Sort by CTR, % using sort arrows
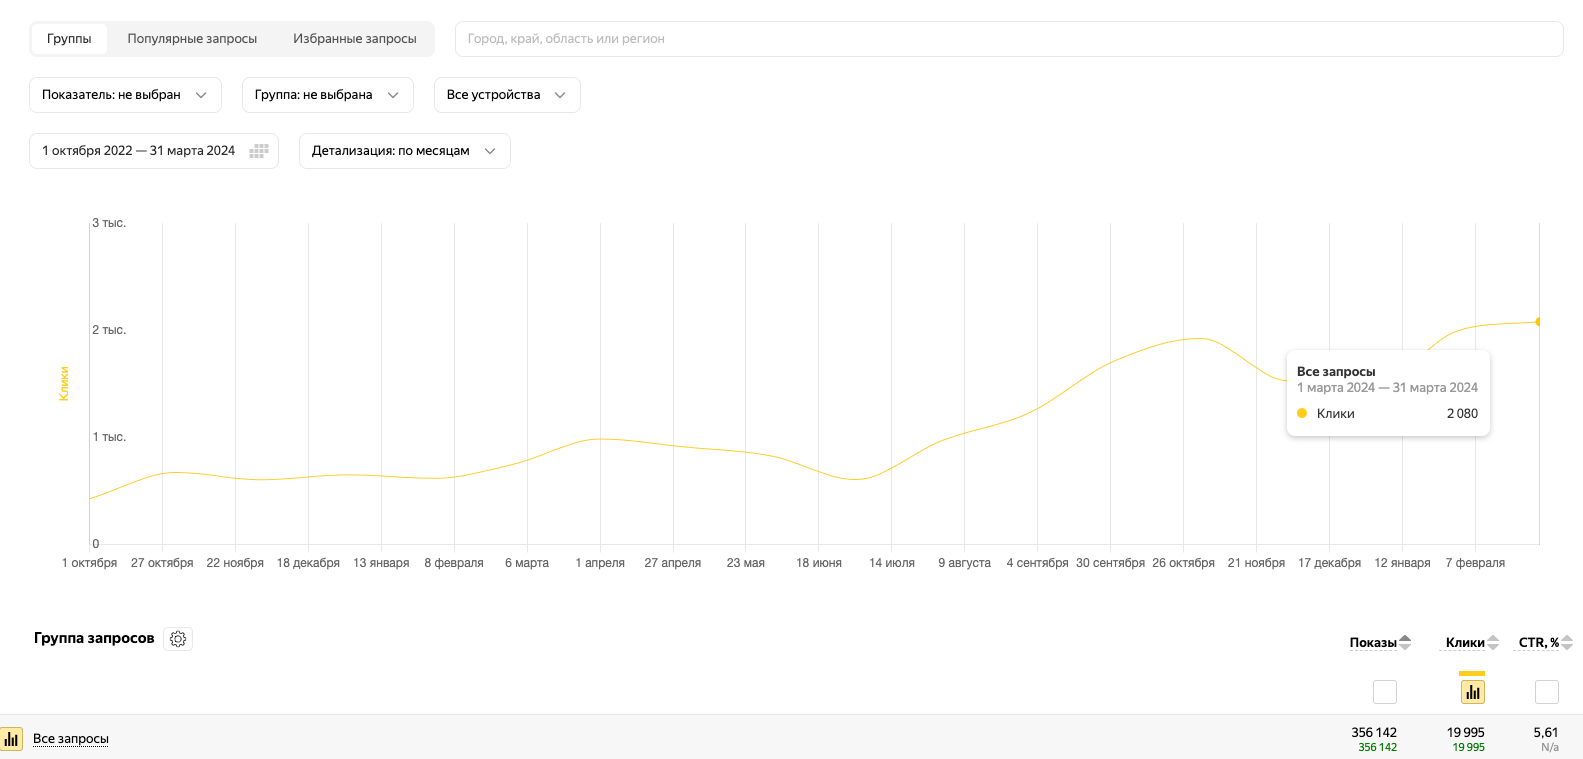This screenshot has width=1583, height=759. (x=1567, y=642)
